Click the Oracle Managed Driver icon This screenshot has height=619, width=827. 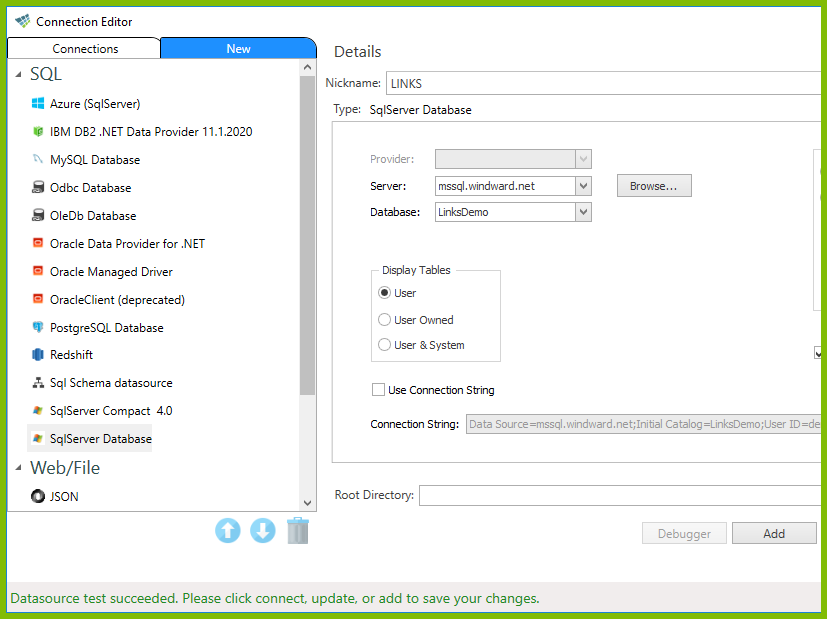point(38,271)
